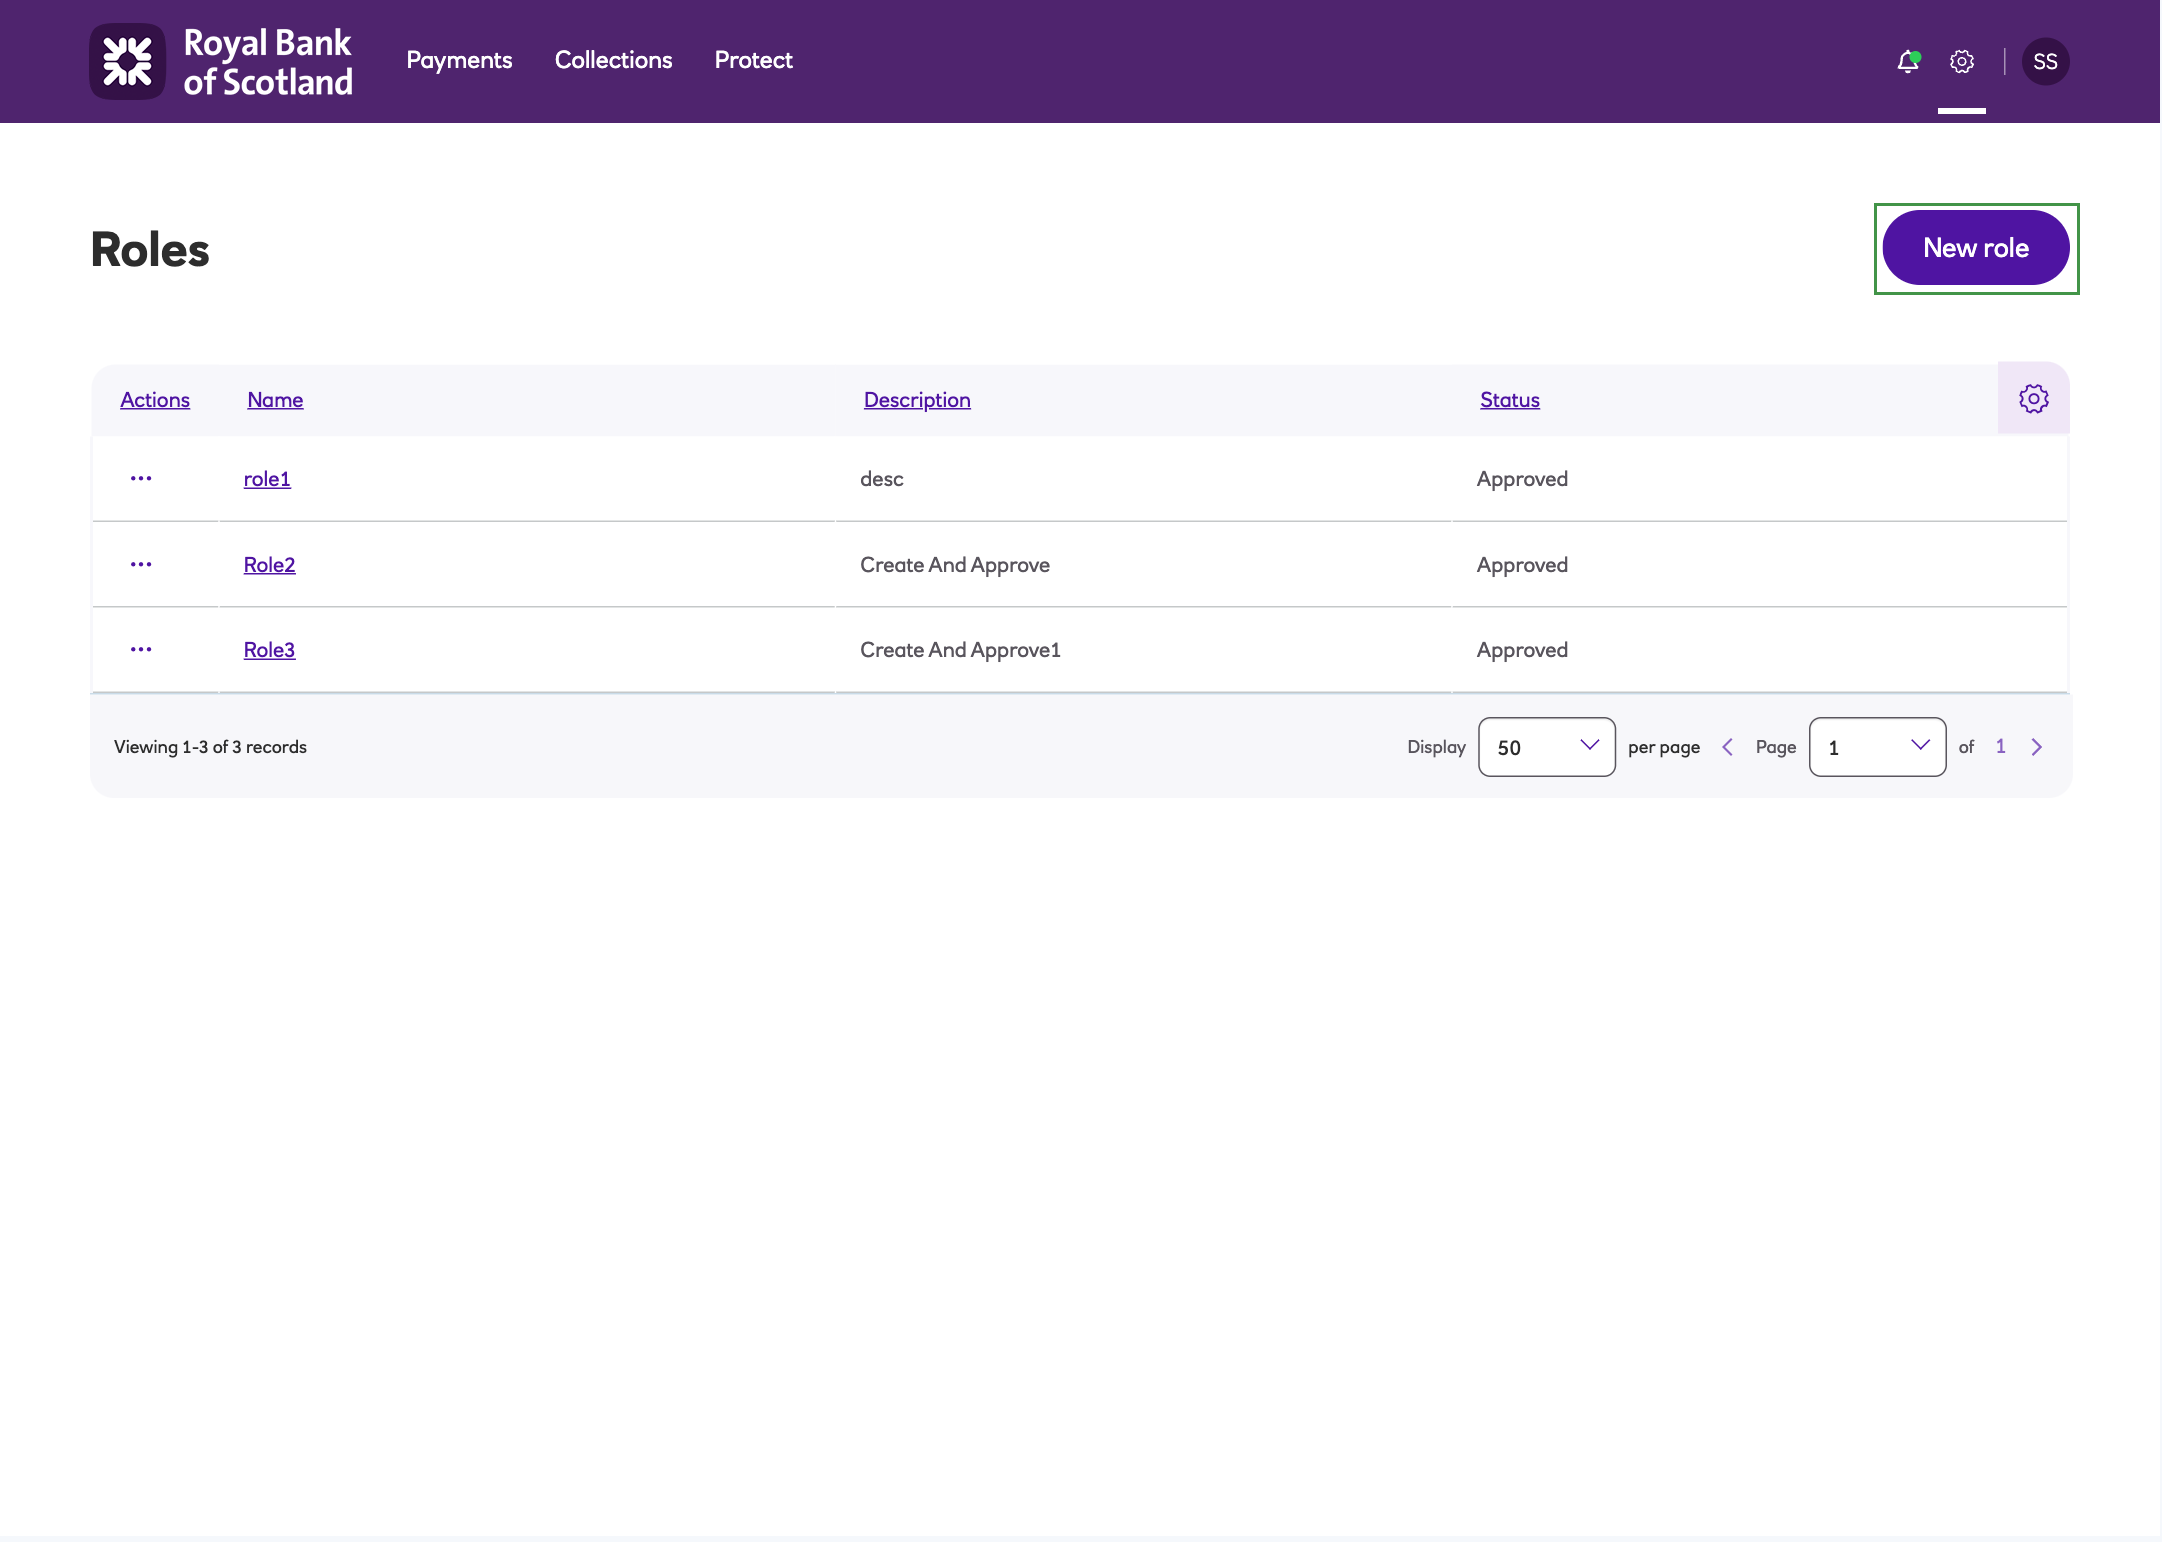The image size is (2162, 1542).
Task: Open actions menu for role1 row
Action: click(141, 479)
